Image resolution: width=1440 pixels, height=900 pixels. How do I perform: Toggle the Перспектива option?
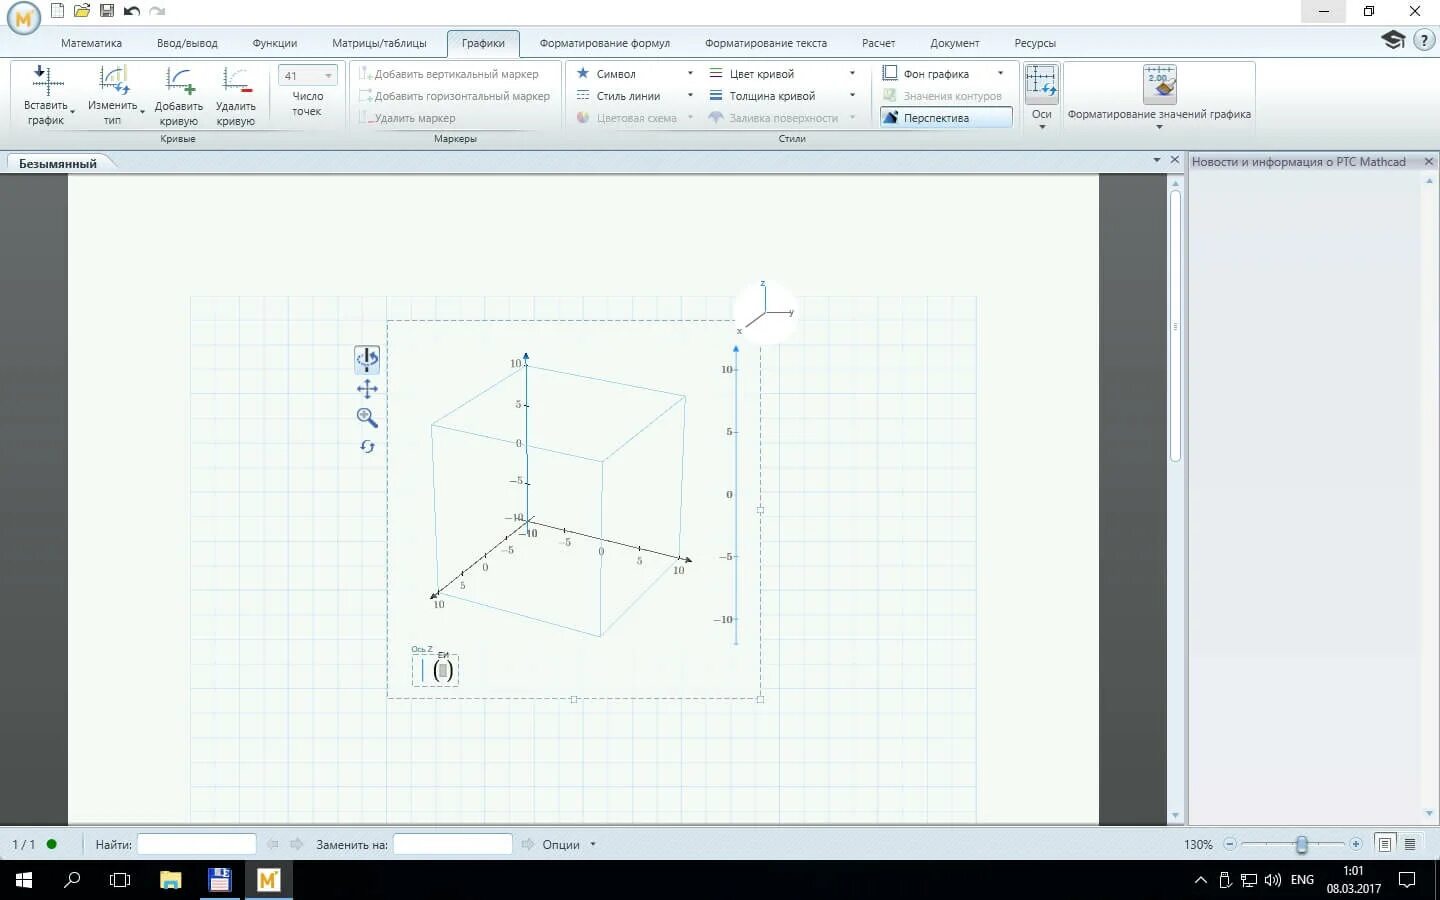pos(946,118)
